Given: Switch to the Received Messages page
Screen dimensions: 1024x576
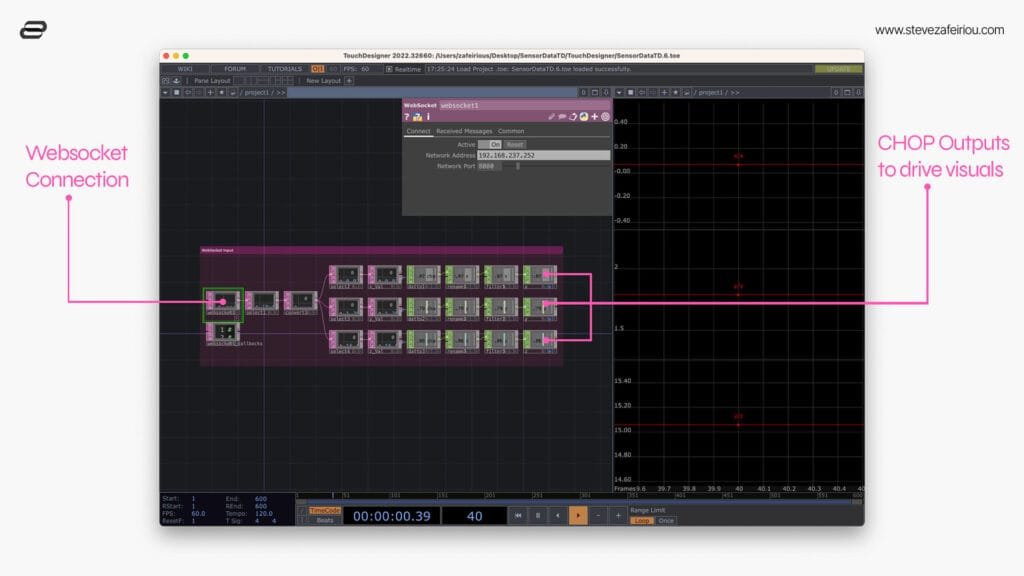Looking at the screenshot, I should point(464,131).
